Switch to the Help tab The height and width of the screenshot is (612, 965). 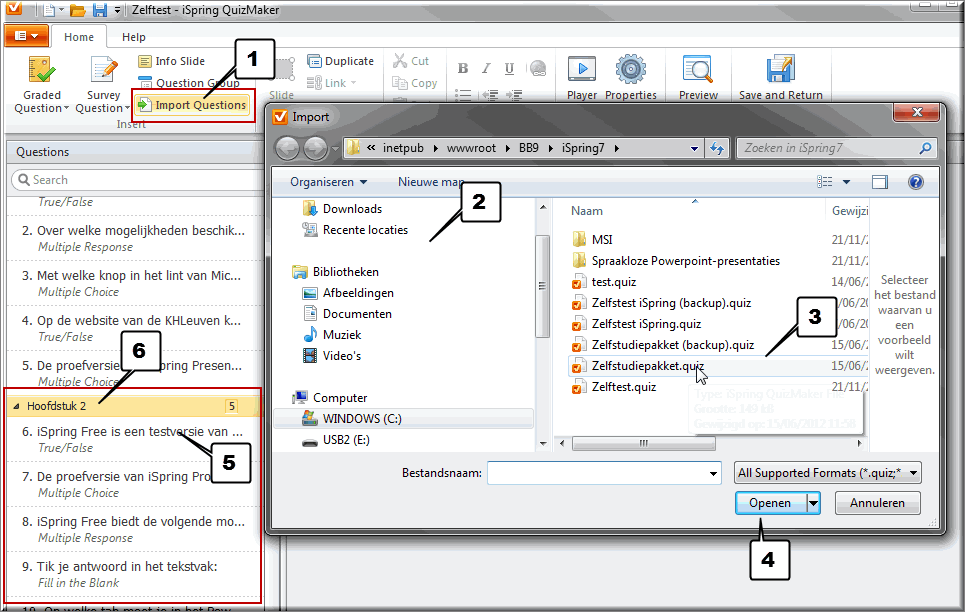point(134,37)
